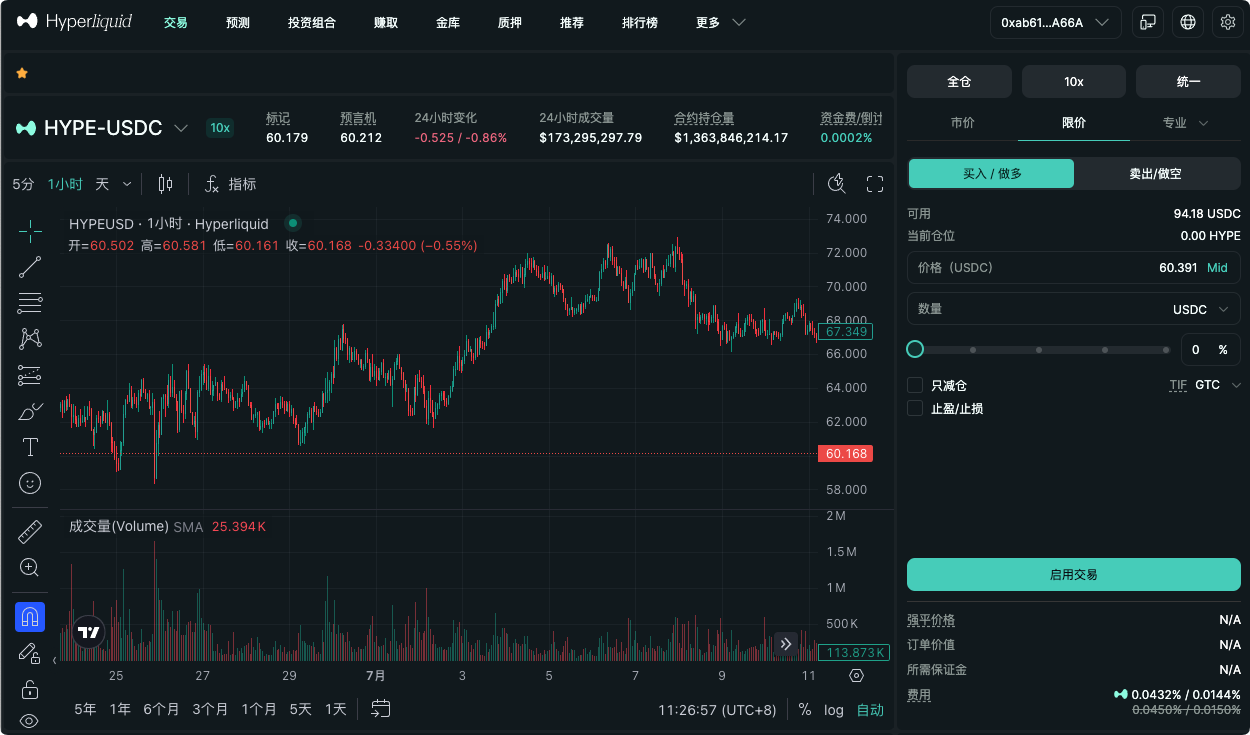Screen dimensions: 1250x735
Task: Click the favorite star icon
Action: point(22,73)
